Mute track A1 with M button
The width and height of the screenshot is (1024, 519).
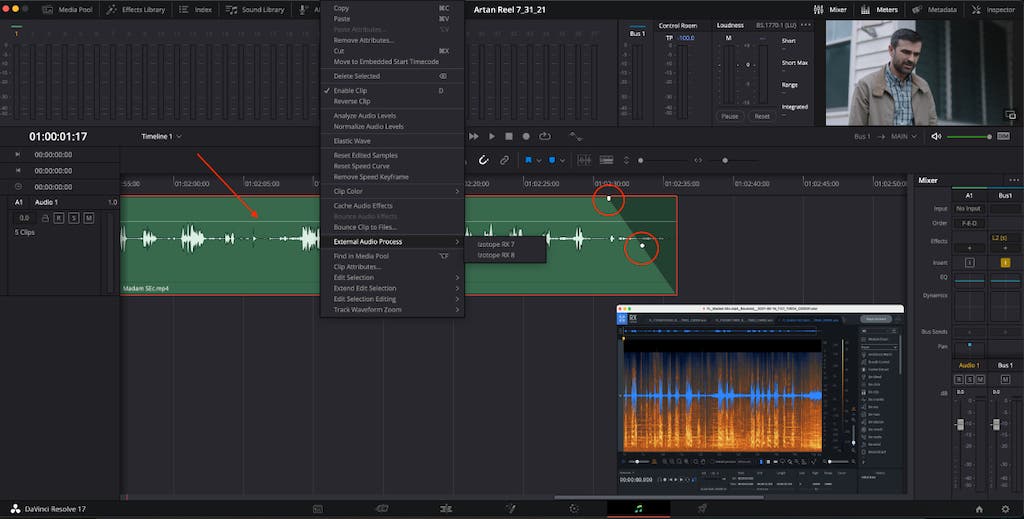[89, 218]
